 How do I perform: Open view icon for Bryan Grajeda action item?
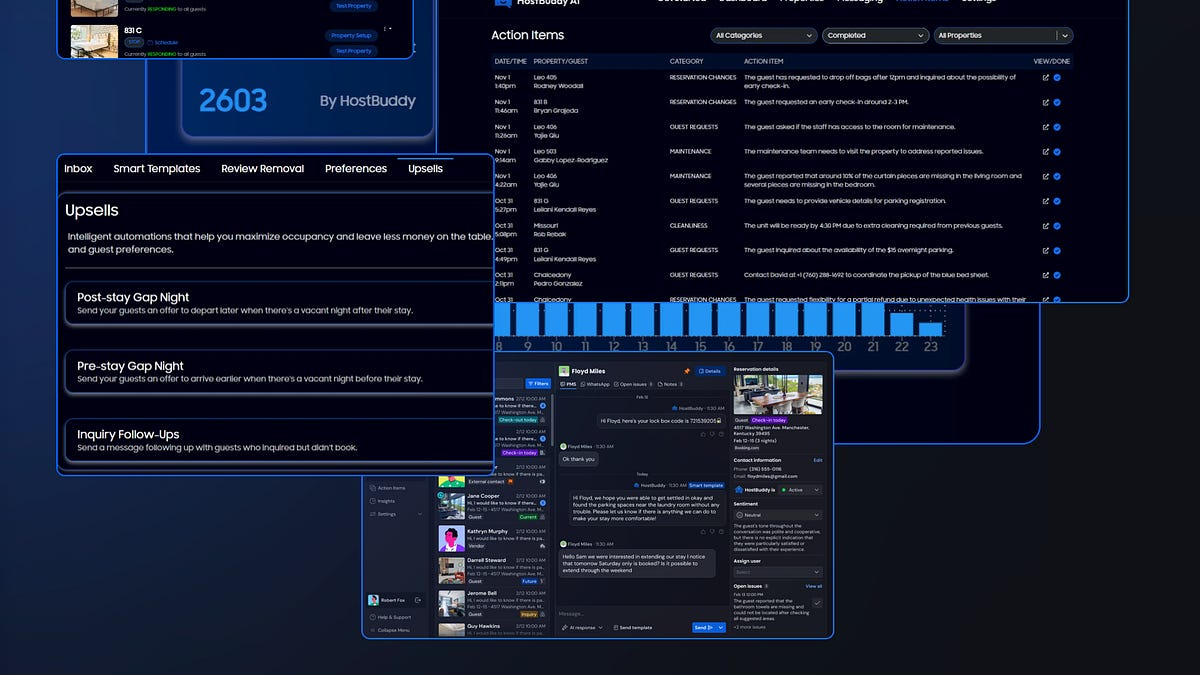pyautogui.click(x=1046, y=102)
